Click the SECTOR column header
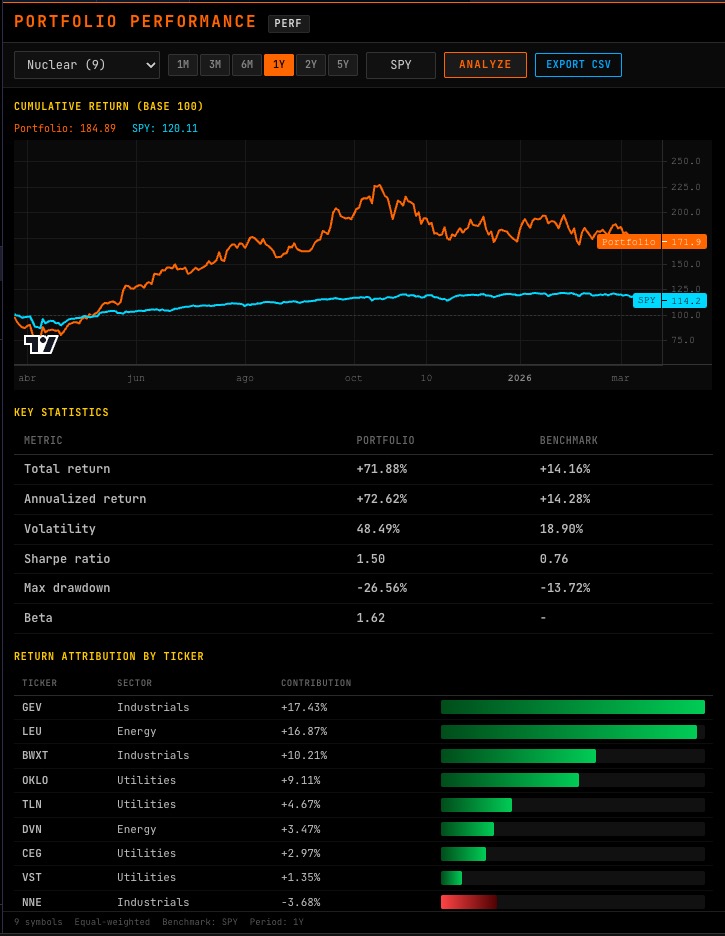Image resolution: width=725 pixels, height=936 pixels. click(x=134, y=683)
